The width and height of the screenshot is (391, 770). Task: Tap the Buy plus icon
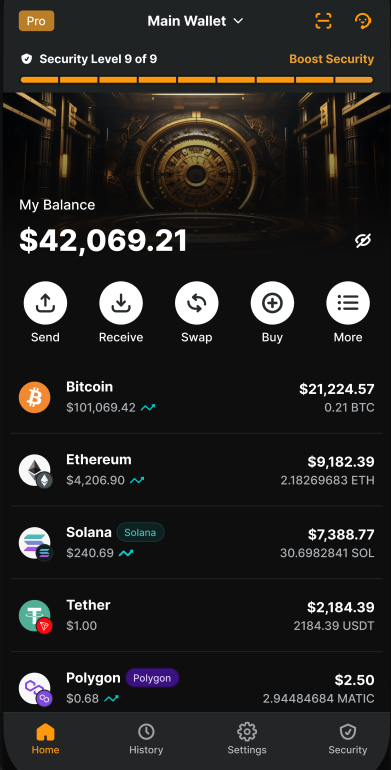pos(272,303)
